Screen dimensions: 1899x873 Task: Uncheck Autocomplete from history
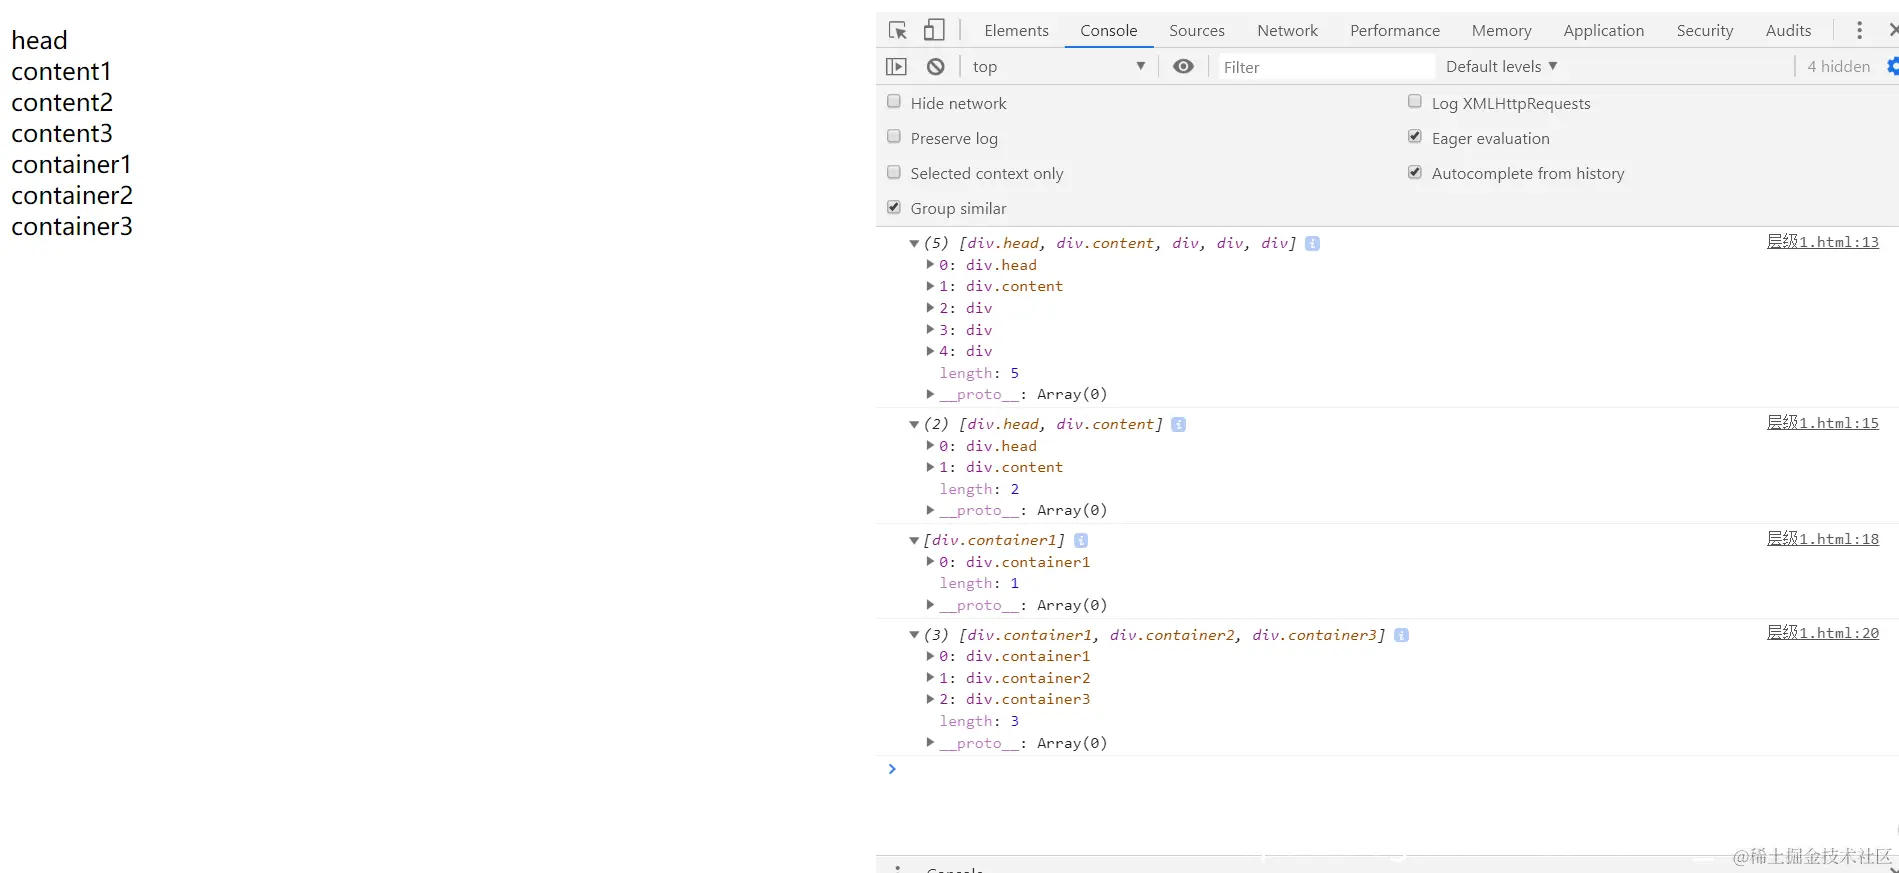pyautogui.click(x=1415, y=172)
